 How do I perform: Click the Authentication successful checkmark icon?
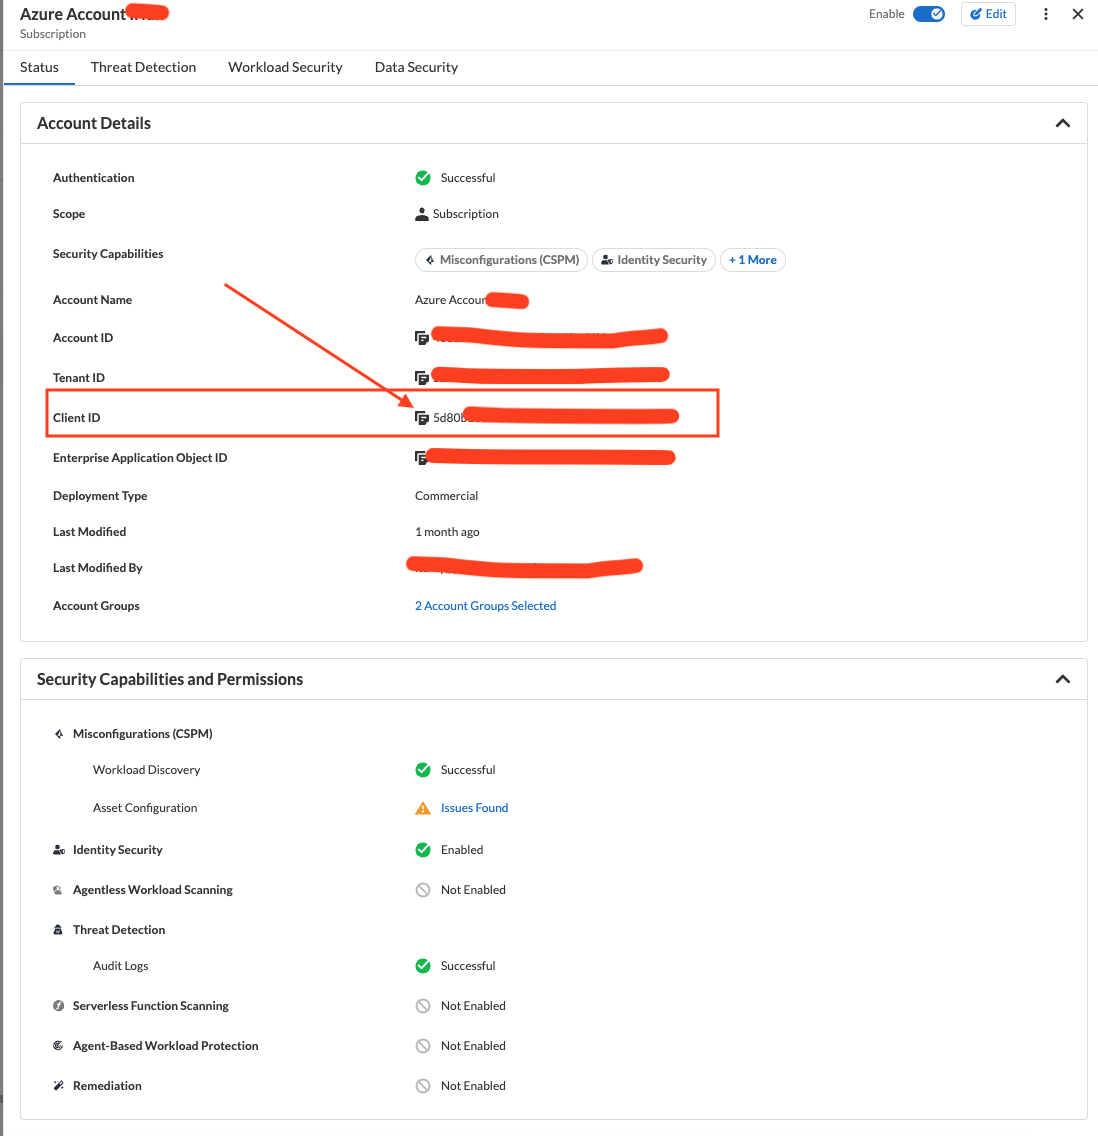click(423, 178)
